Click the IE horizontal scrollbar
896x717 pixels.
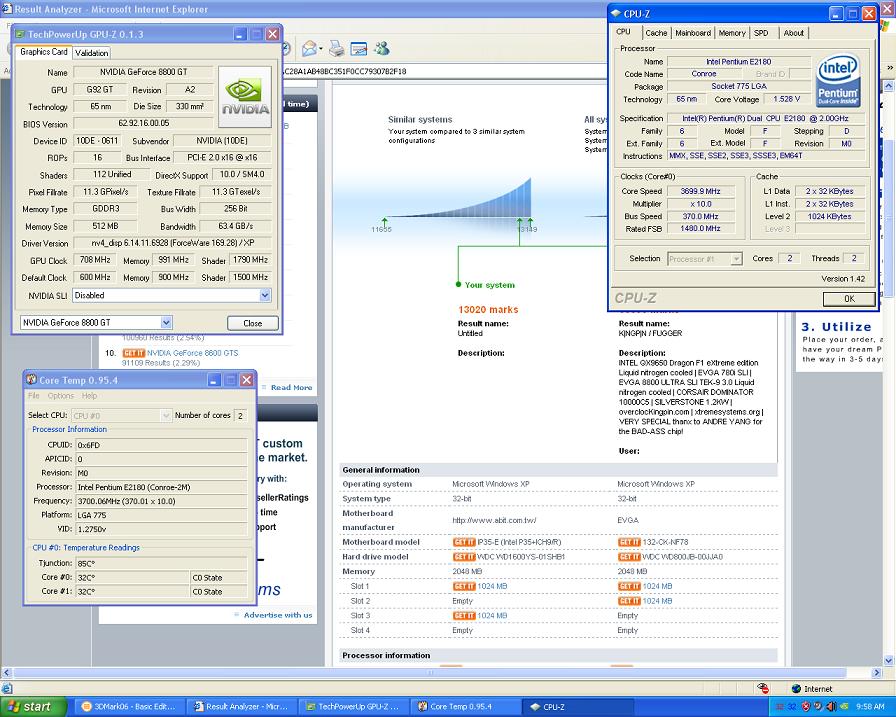coord(430,673)
